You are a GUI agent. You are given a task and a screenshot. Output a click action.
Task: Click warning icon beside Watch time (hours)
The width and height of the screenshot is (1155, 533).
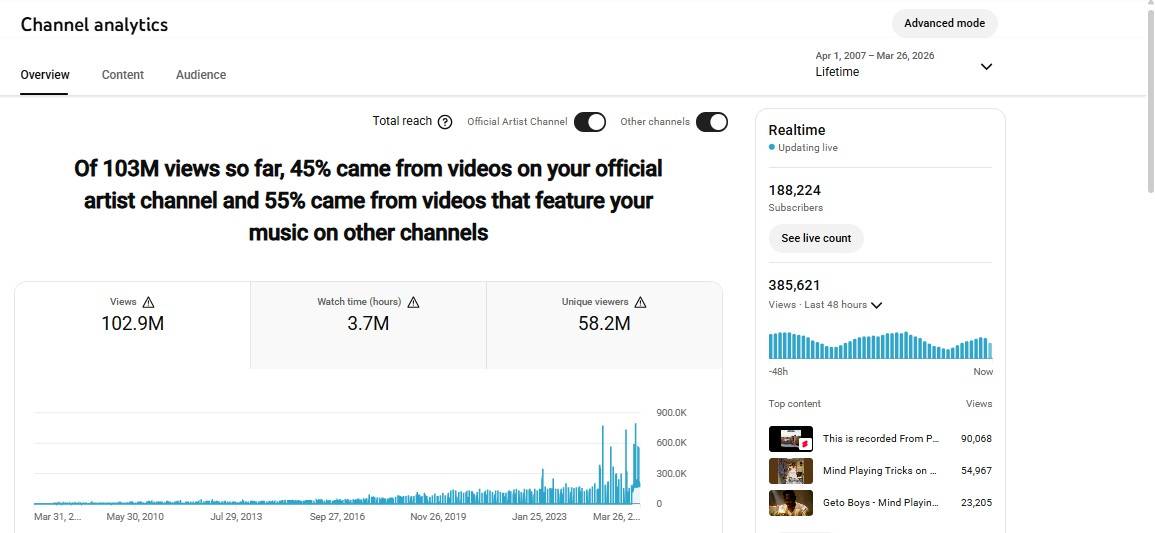(x=413, y=302)
